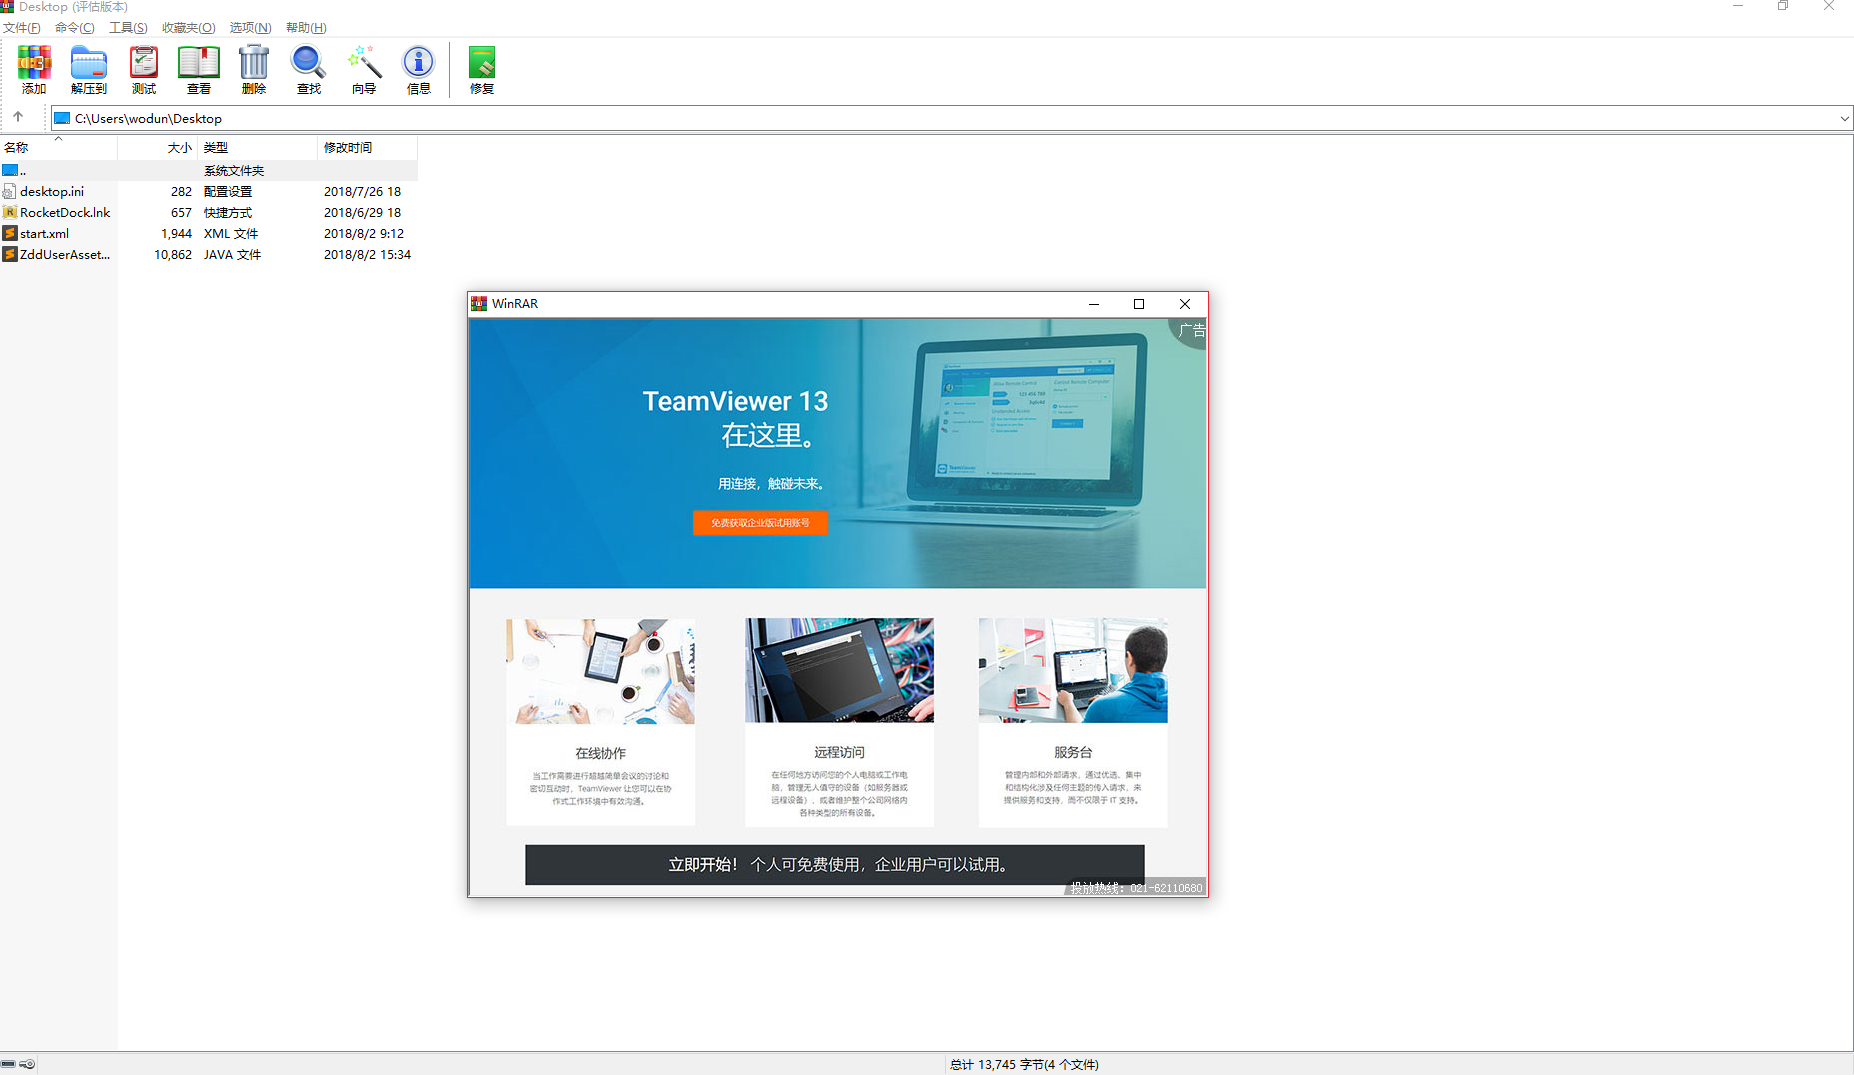The image size is (1854, 1075).
Task: Click the date 2018/7/26 18
Action: (x=362, y=191)
